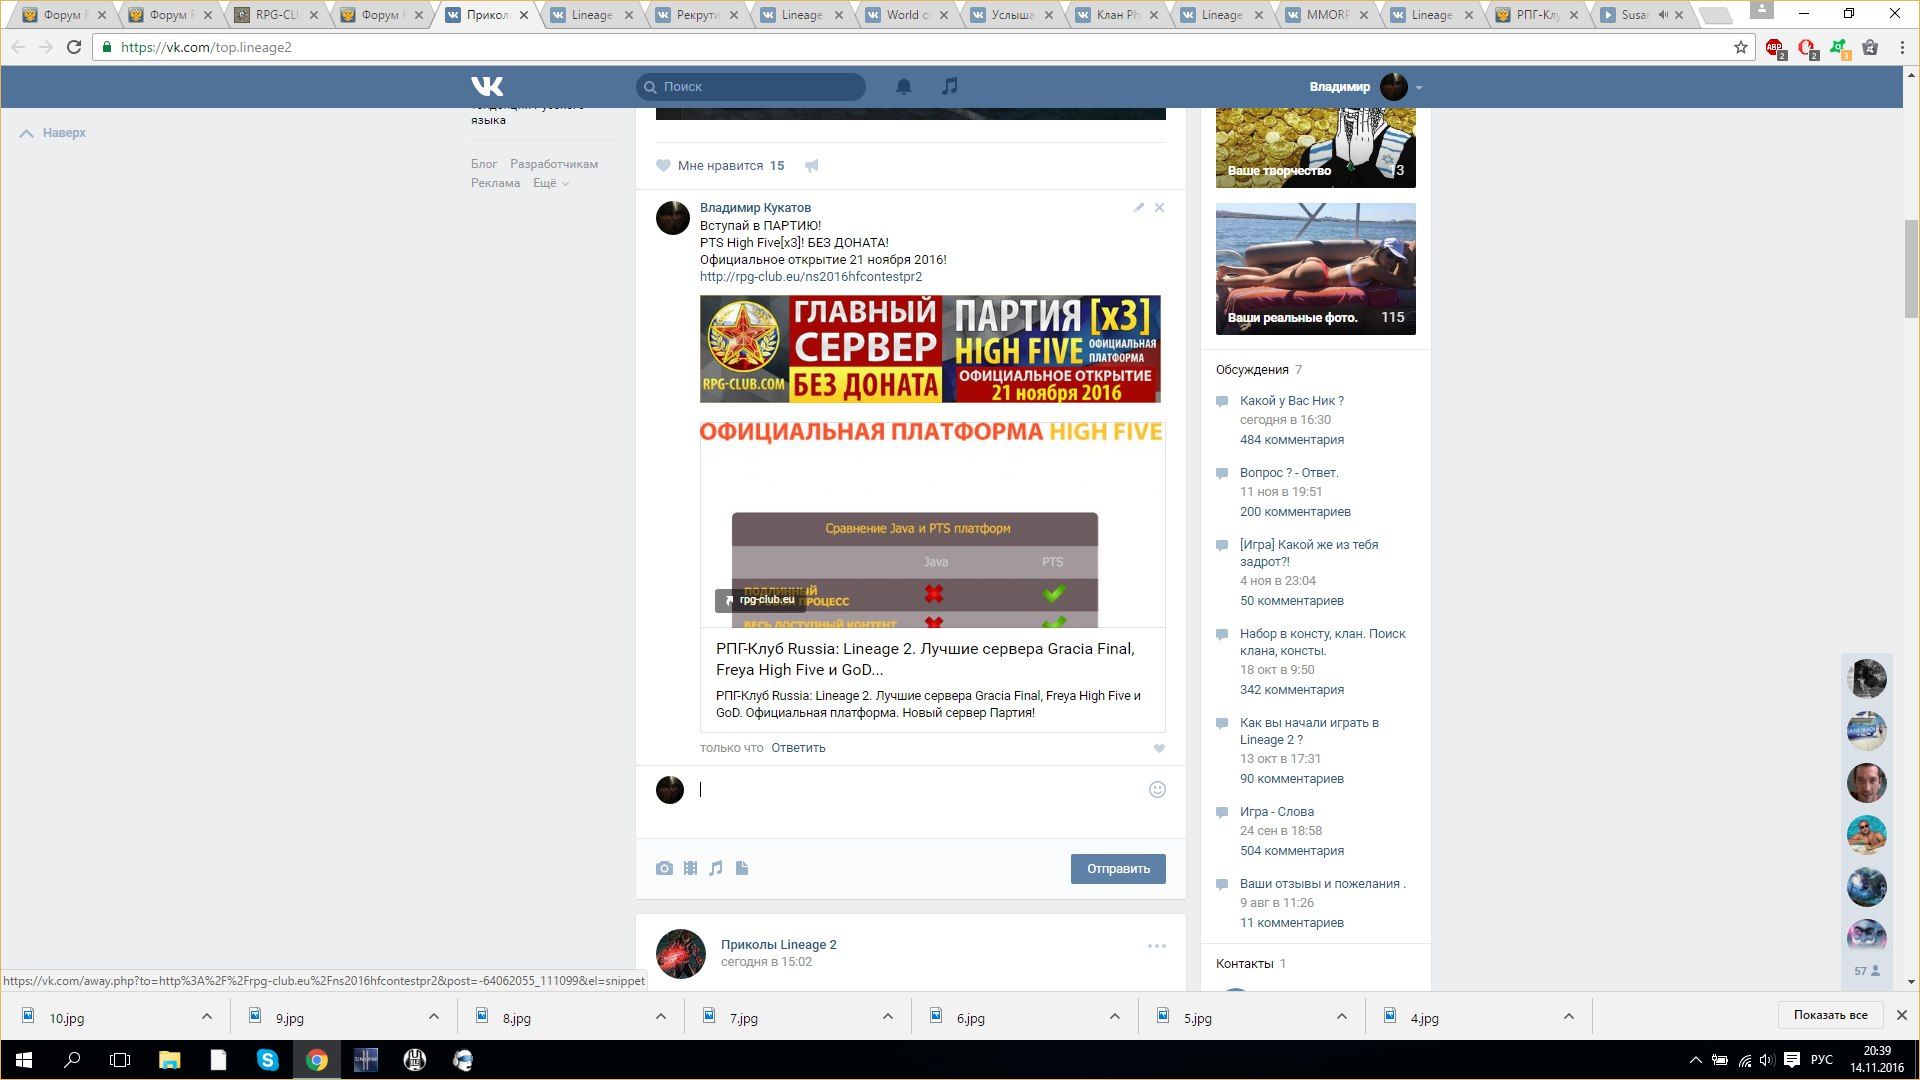Screen dimensions: 1920x1080
Task: Open options arrow for 10.jpg download
Action: click(x=207, y=1017)
